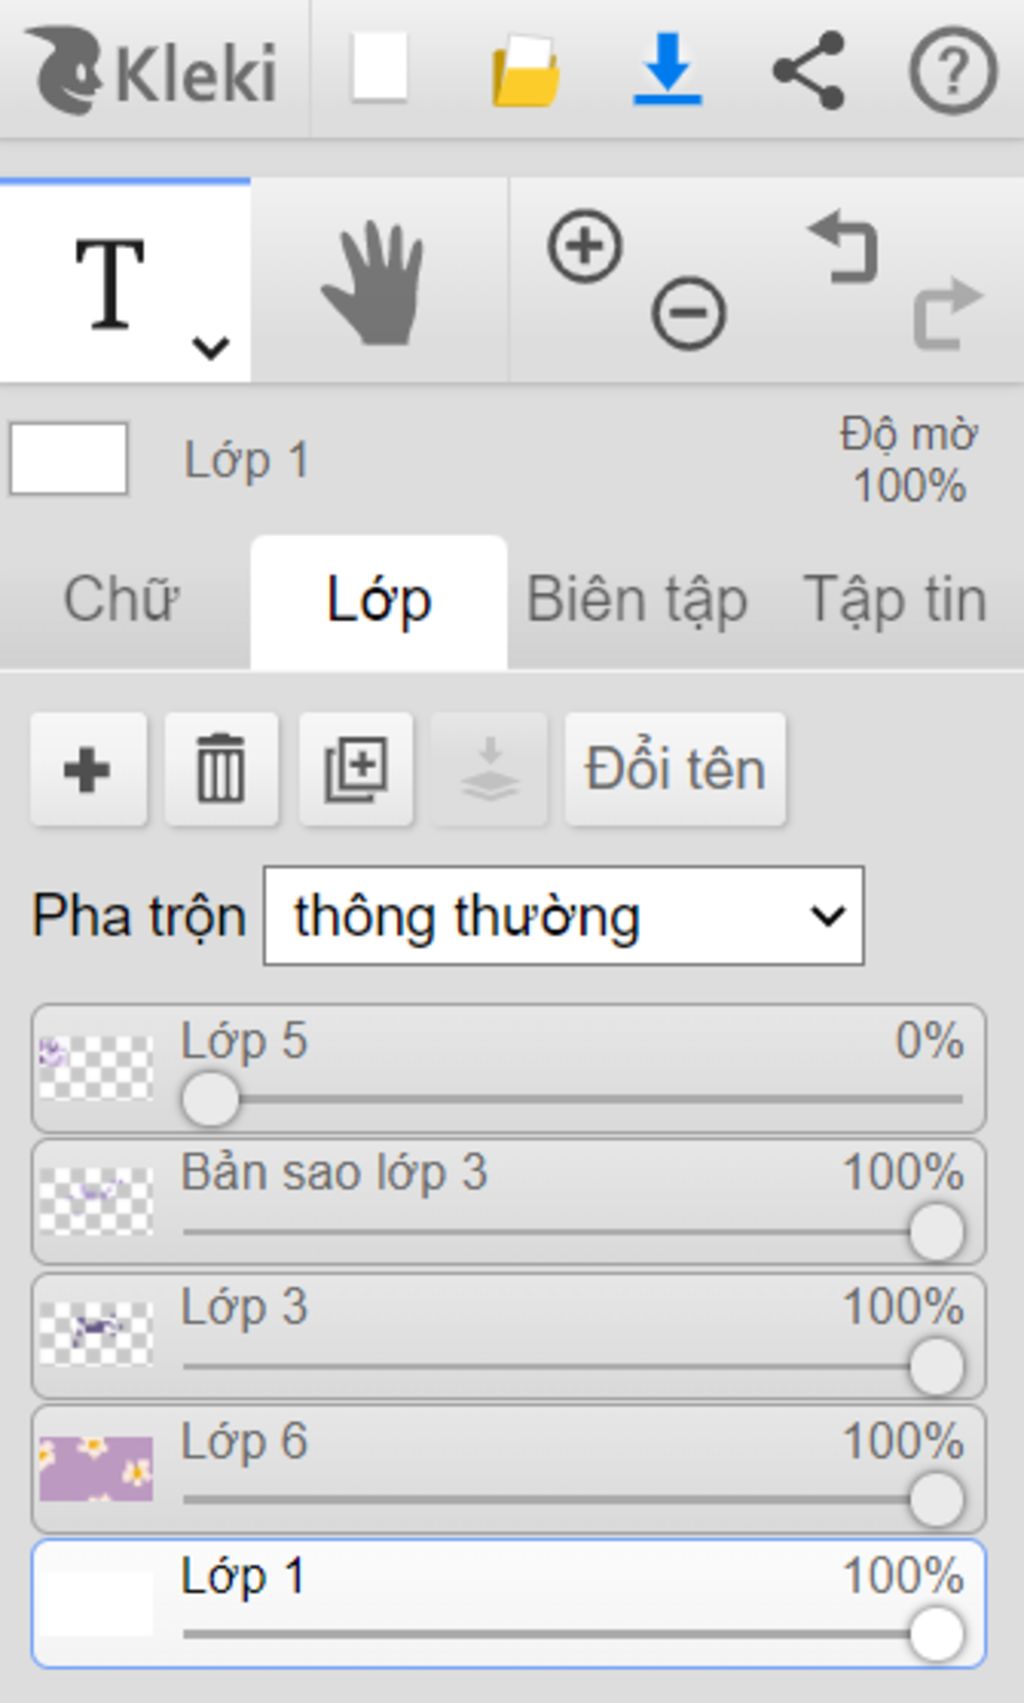This screenshot has width=1024, height=1703.
Task: Create a new blank image
Action: pyautogui.click(x=379, y=68)
